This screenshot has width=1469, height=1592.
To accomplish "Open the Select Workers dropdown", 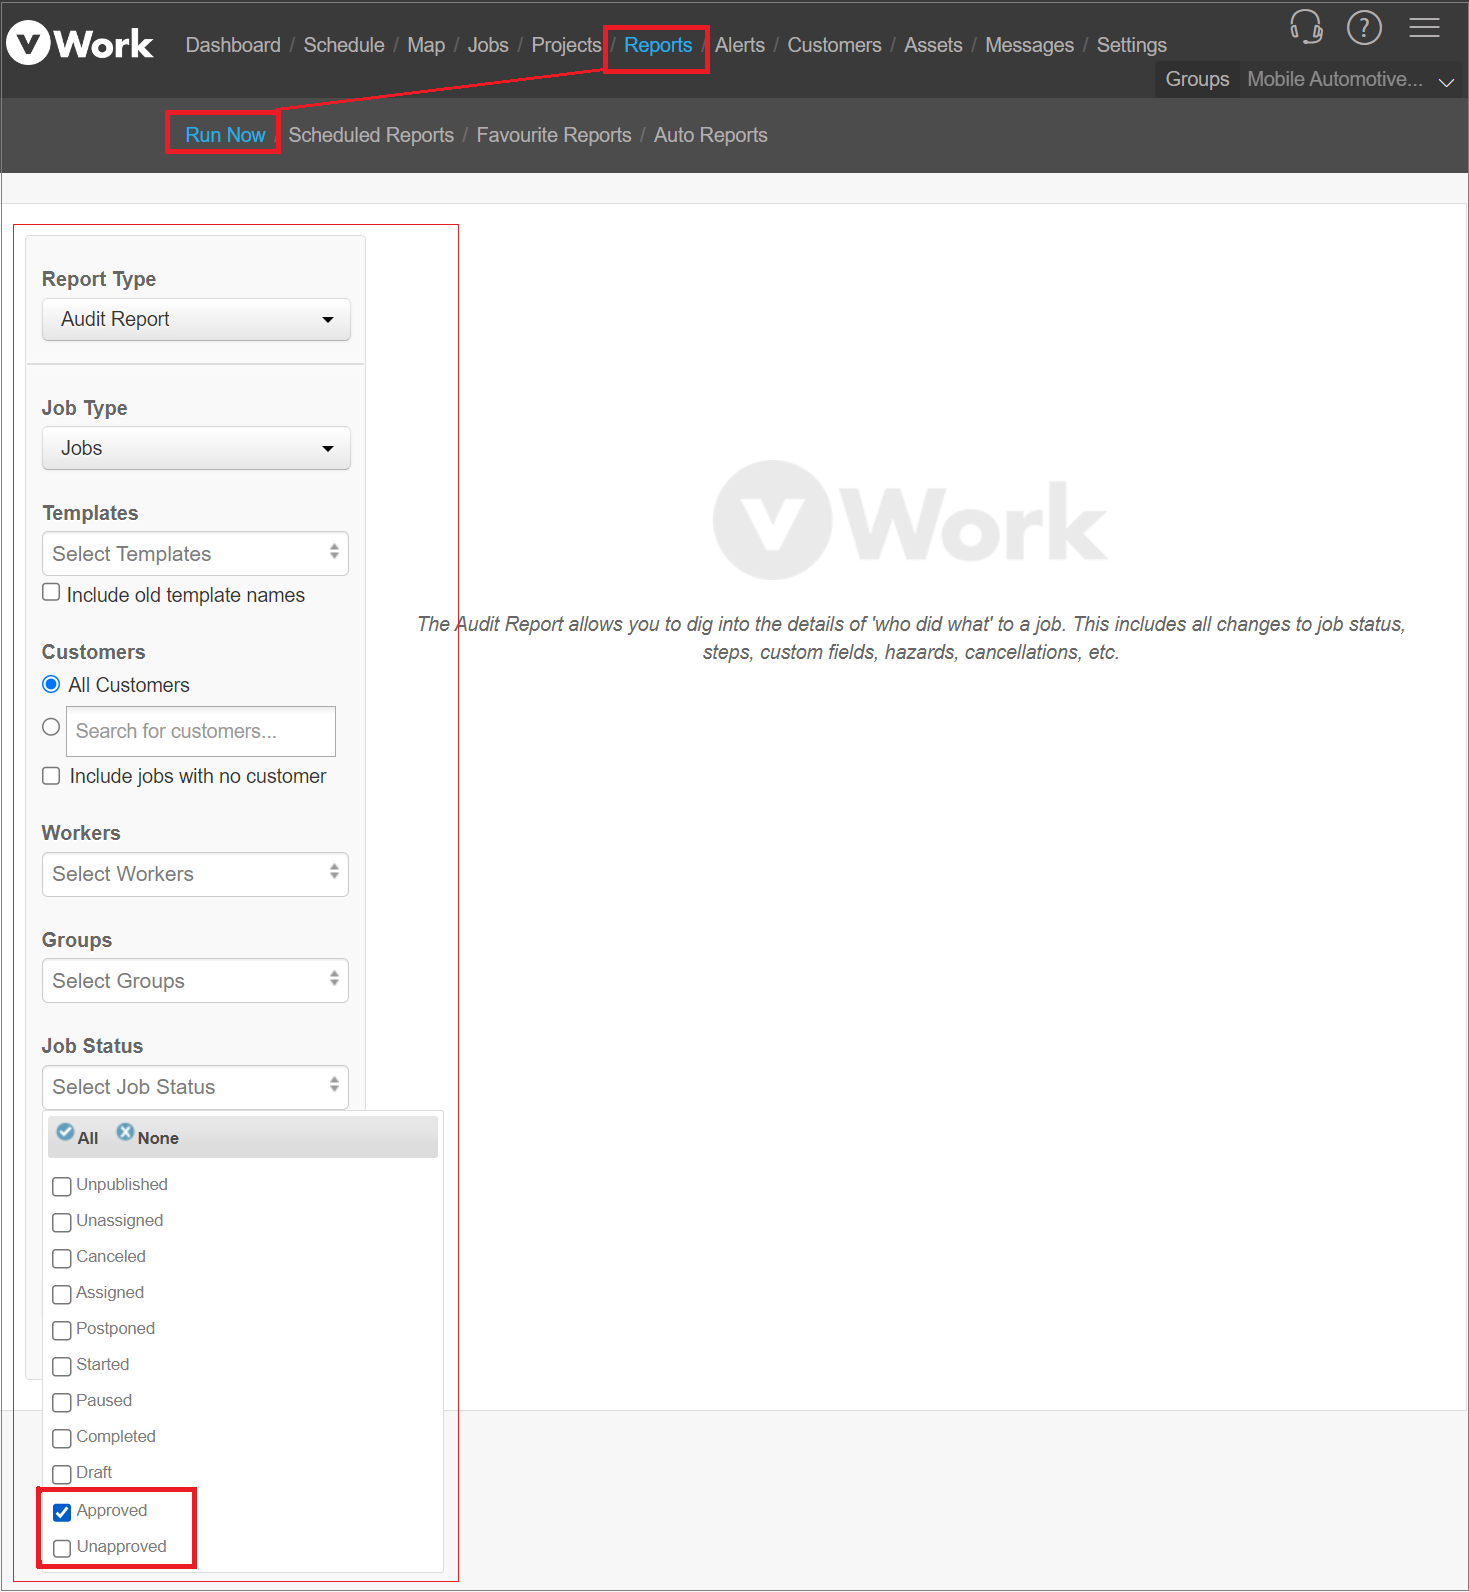I will coord(195,874).
